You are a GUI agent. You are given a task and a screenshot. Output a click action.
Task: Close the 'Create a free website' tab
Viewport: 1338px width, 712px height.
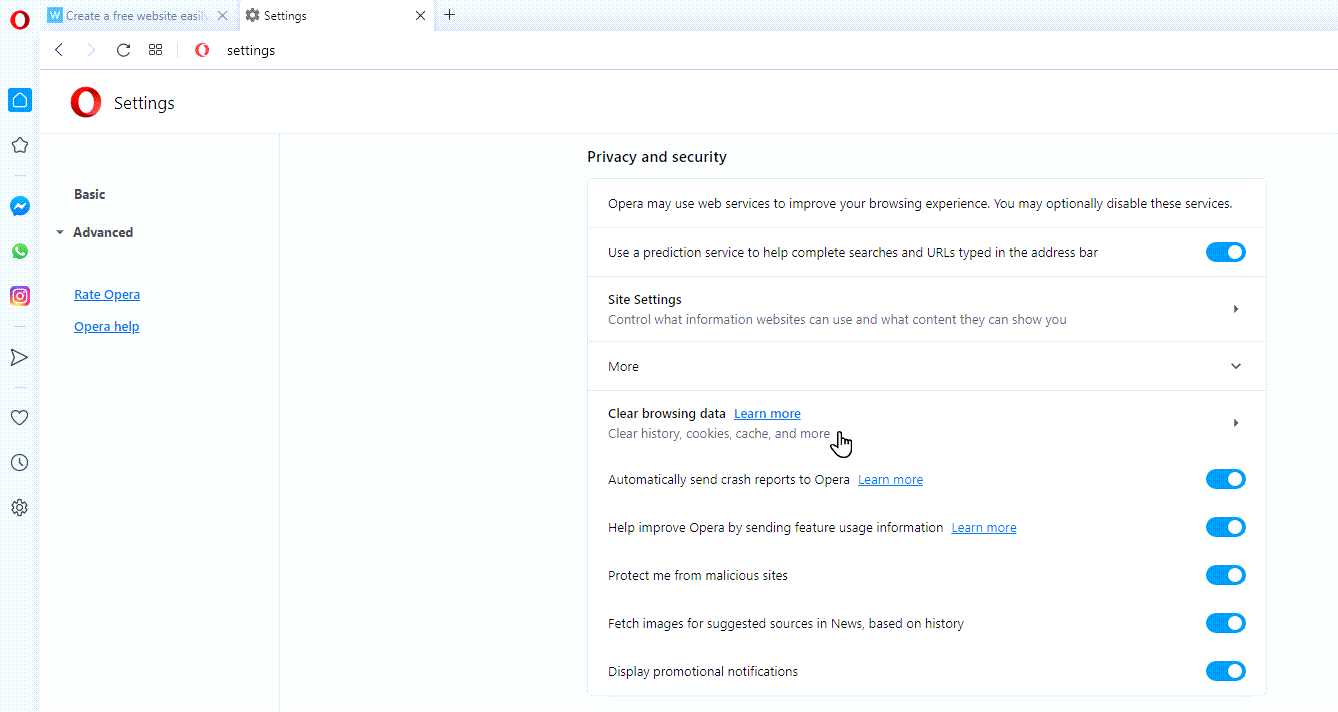[x=222, y=16]
